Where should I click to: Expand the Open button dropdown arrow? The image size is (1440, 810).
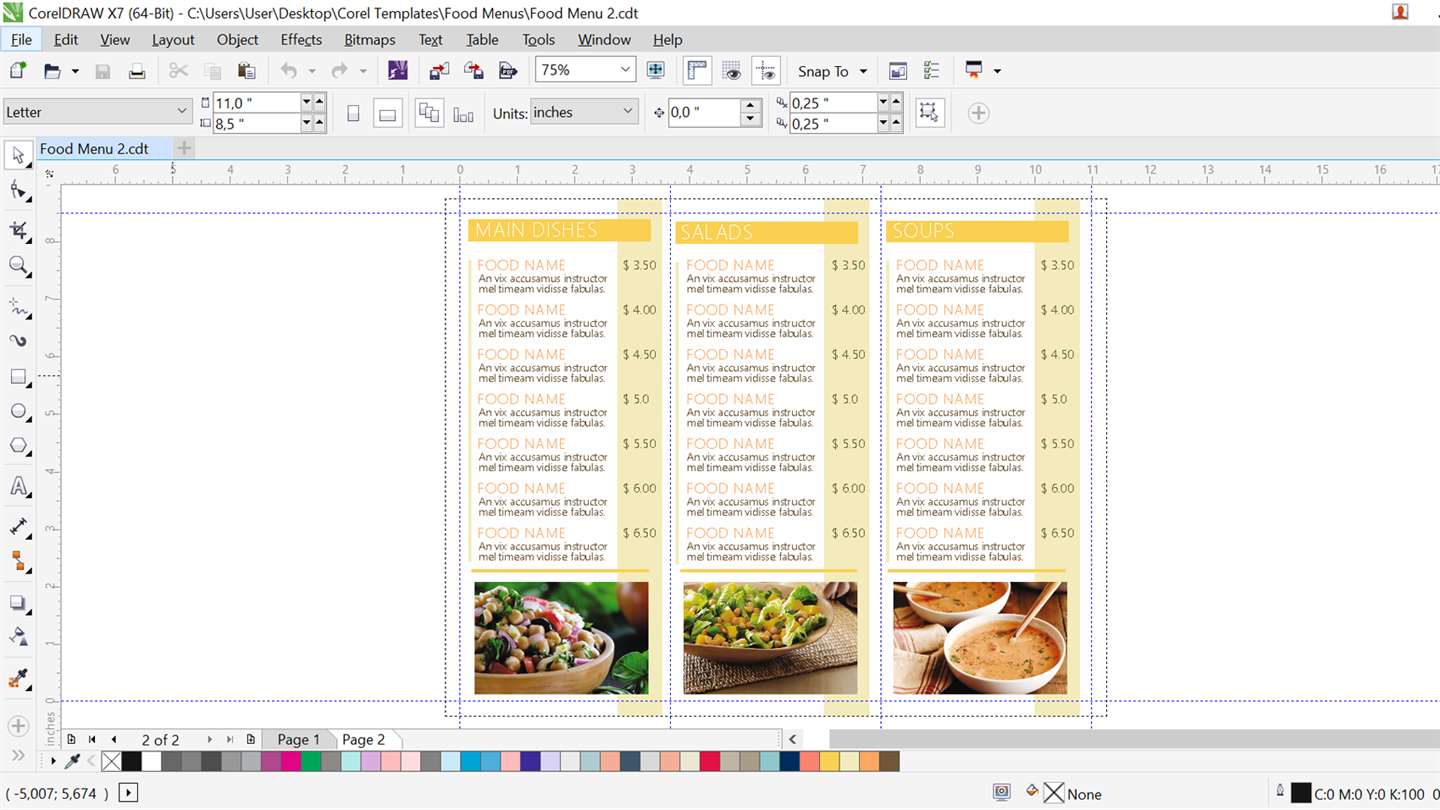coord(75,71)
